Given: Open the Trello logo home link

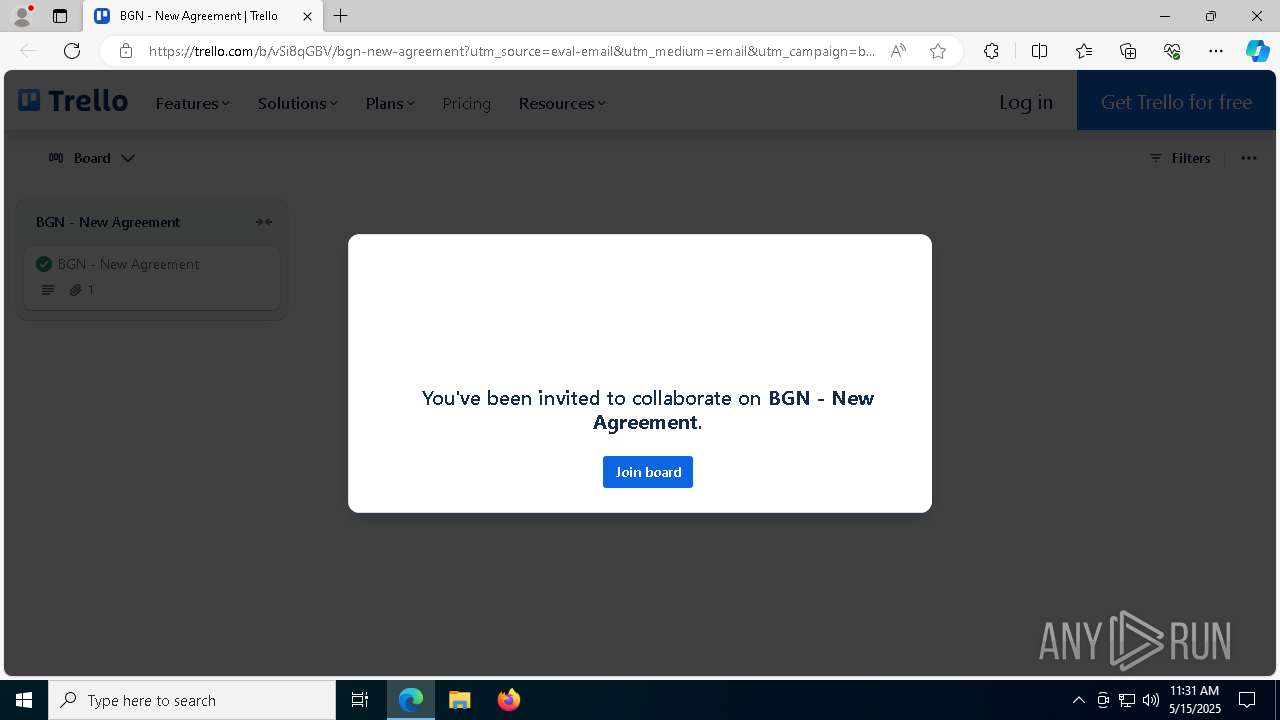Looking at the screenshot, I should tap(73, 101).
